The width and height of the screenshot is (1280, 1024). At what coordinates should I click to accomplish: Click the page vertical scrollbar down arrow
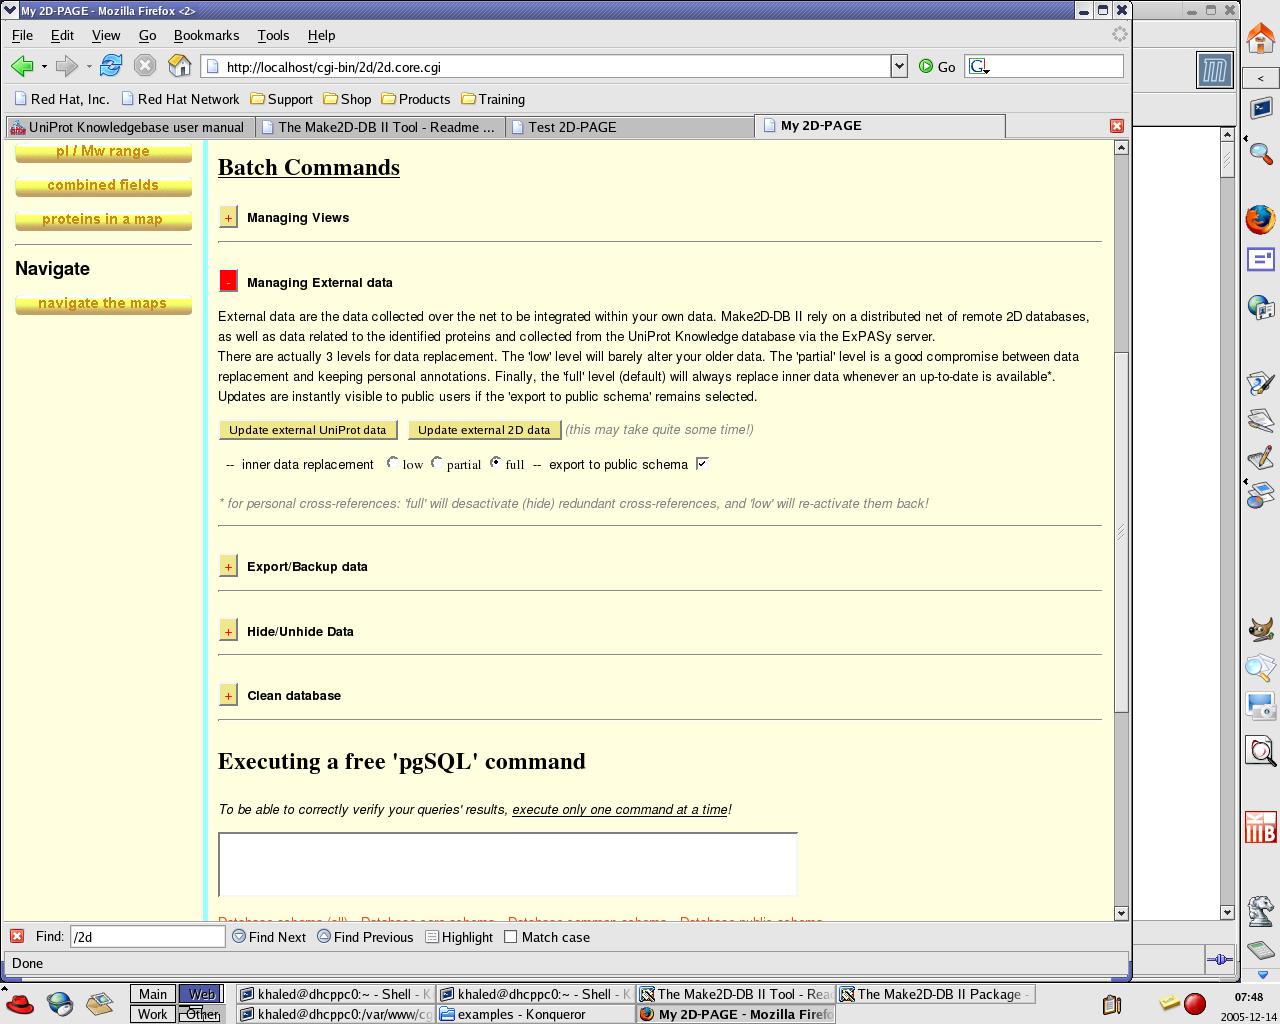[1121, 912]
